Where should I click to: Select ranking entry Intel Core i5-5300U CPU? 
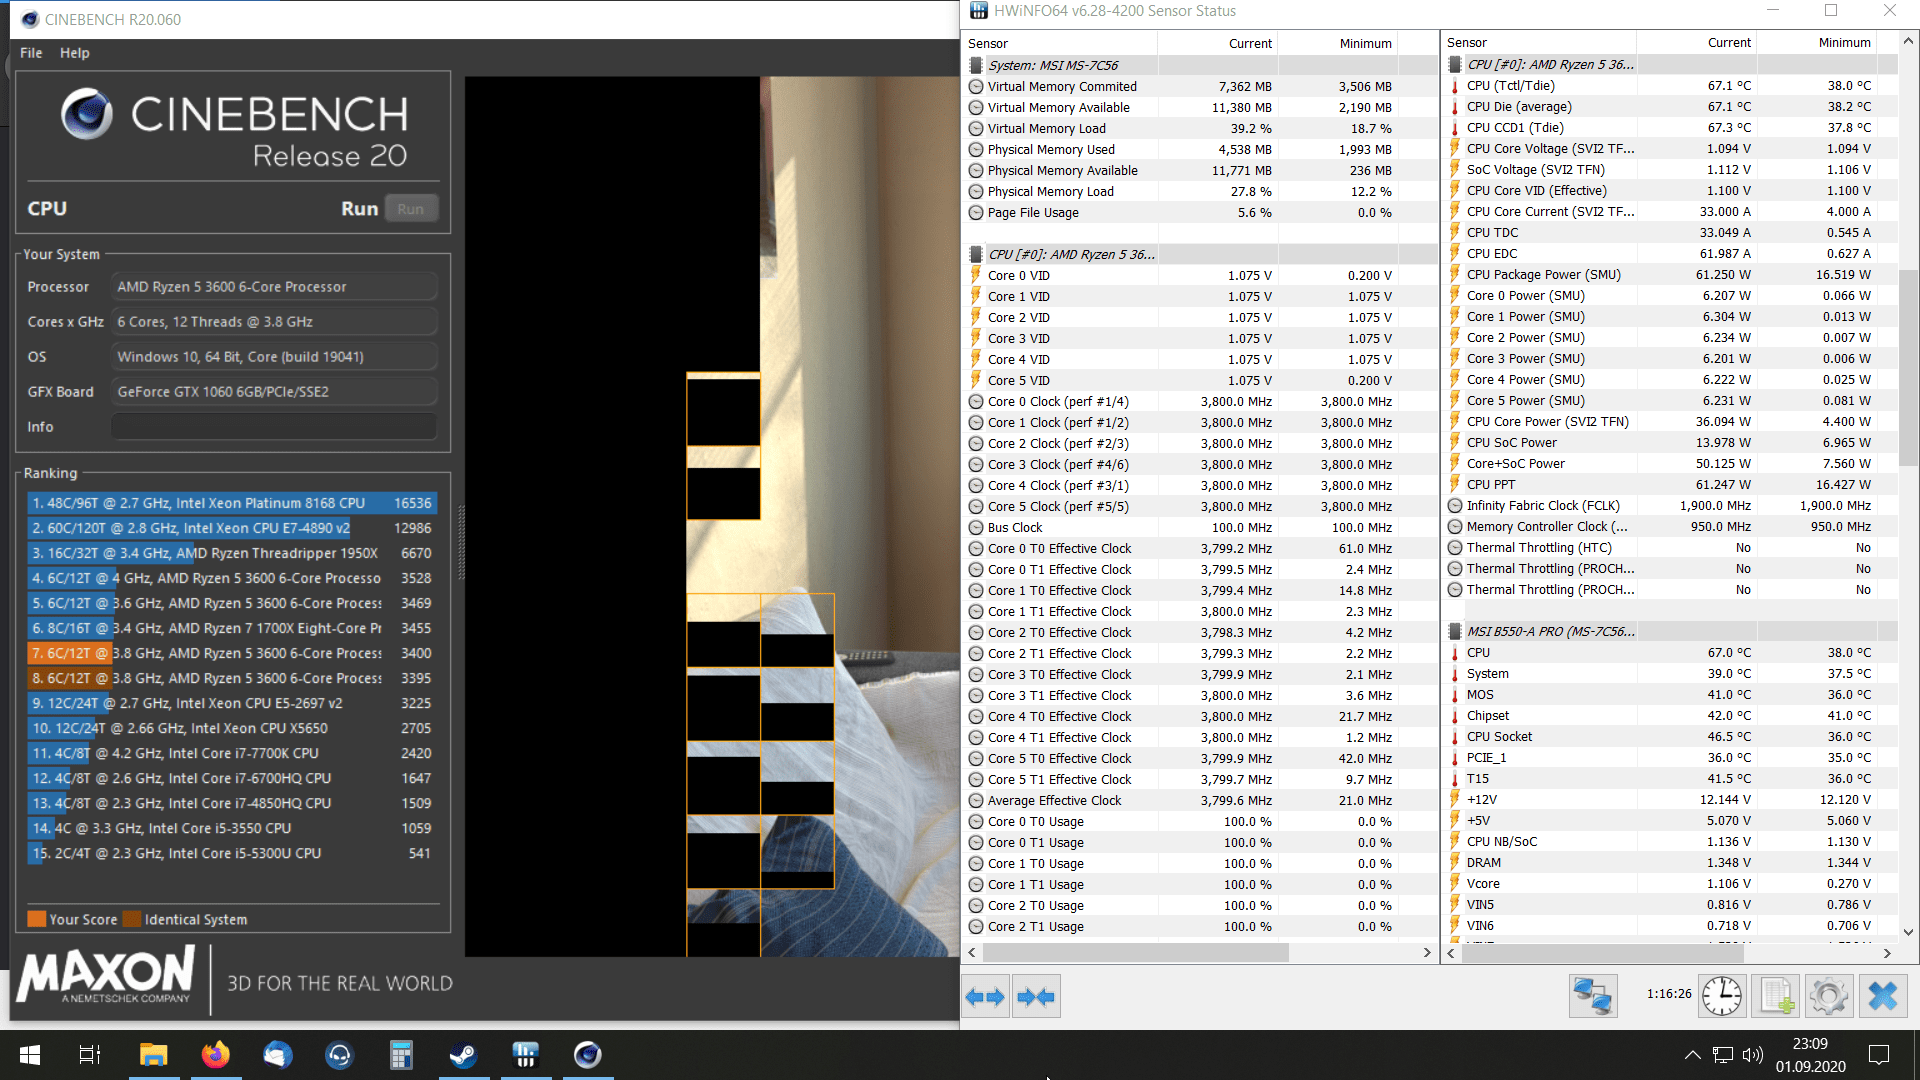point(231,853)
